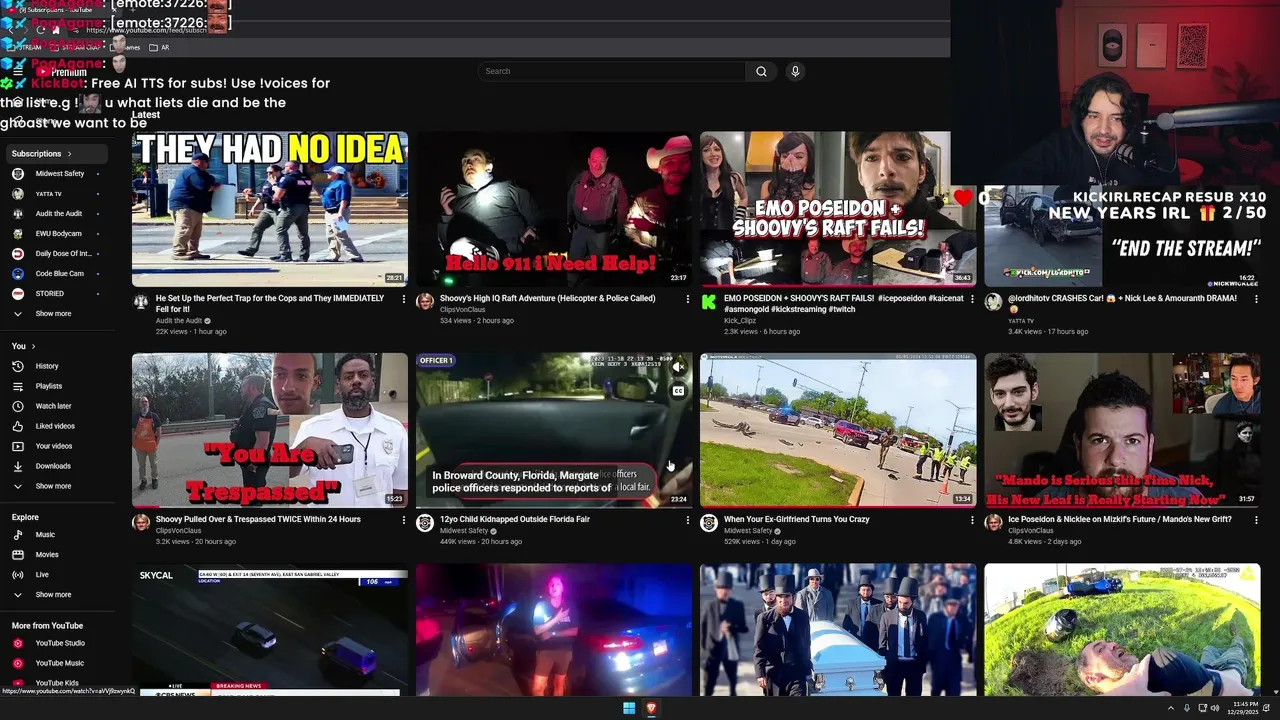Open title When Your Ex-Girlfriend Turns You Crazy
The height and width of the screenshot is (720, 1280).
tap(796, 520)
